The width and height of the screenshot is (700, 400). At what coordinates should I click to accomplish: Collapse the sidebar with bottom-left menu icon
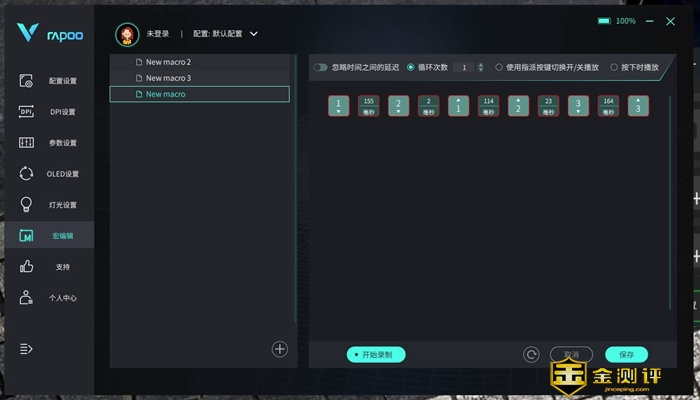(x=27, y=349)
